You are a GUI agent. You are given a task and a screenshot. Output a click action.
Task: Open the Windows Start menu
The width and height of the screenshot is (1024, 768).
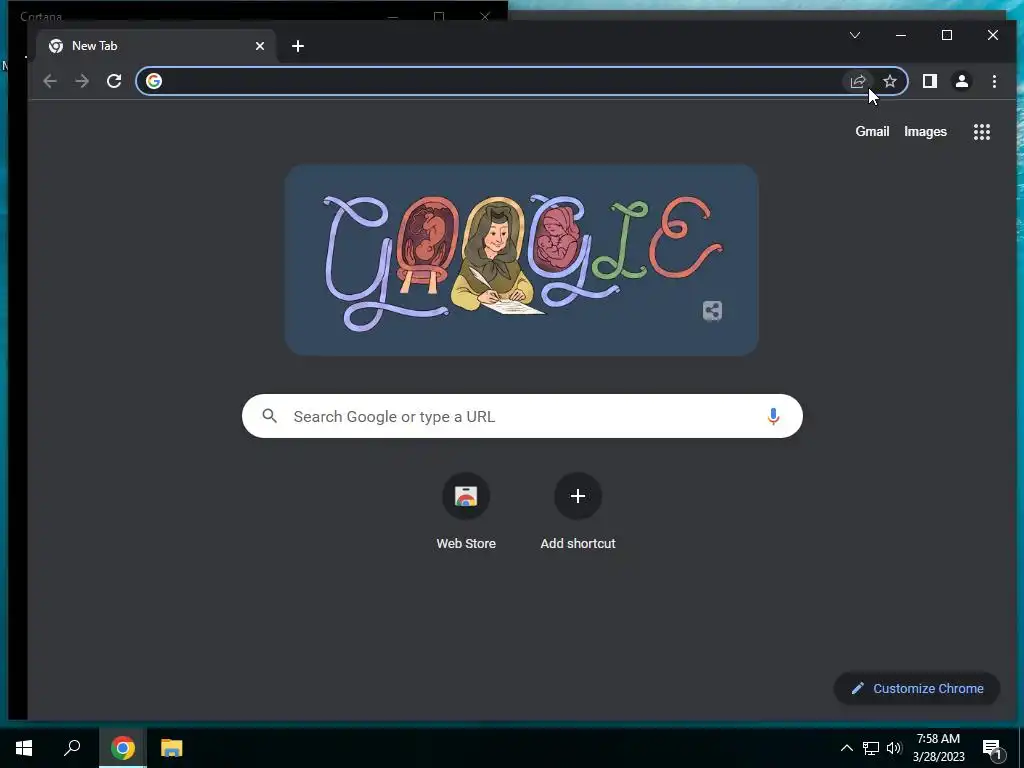(x=24, y=748)
